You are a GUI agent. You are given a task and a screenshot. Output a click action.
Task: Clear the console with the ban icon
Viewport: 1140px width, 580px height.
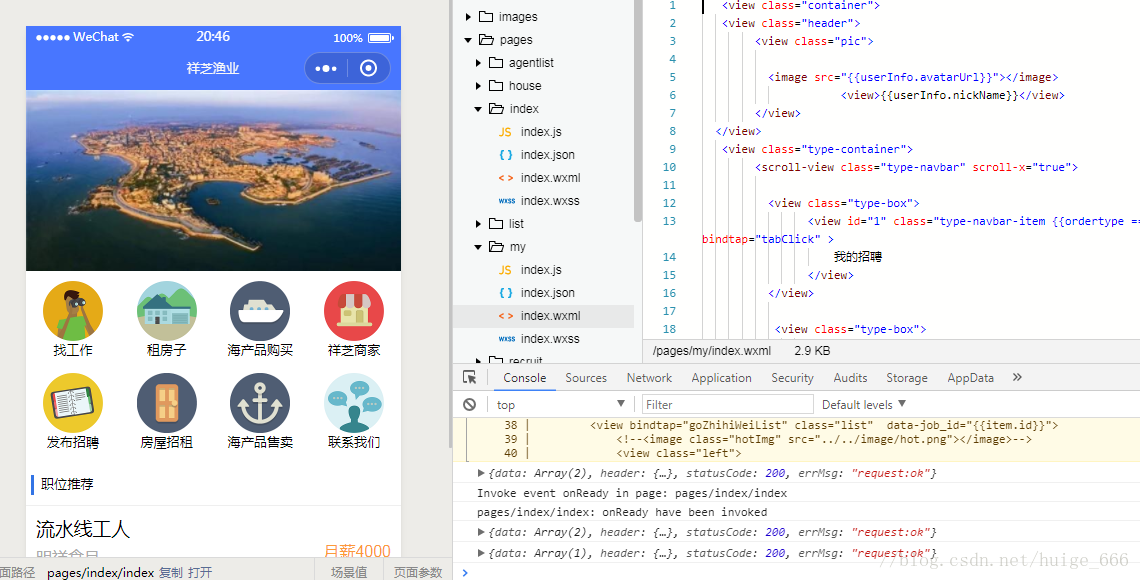470,404
